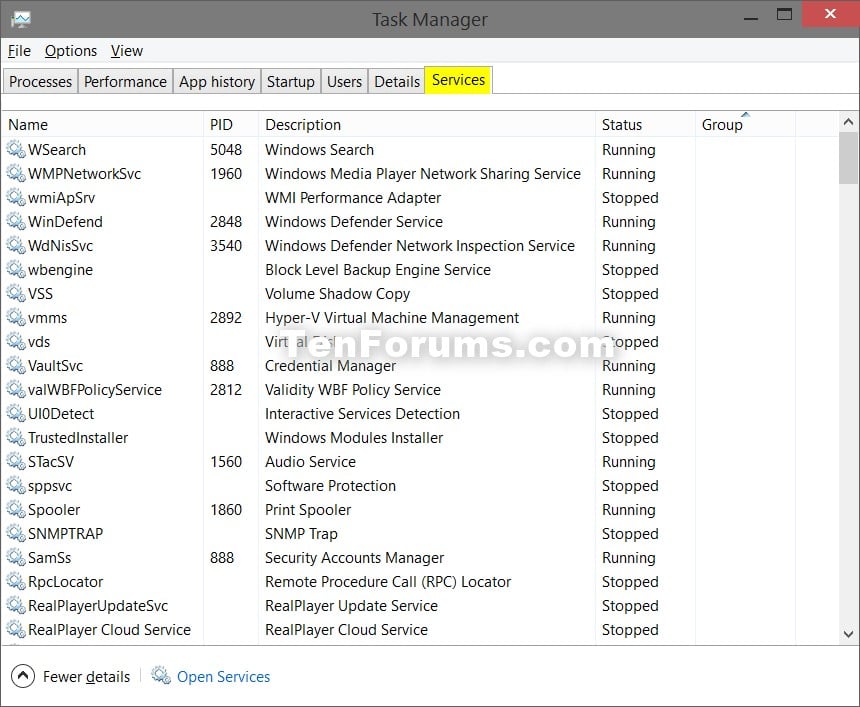Click the scrollbar down arrow
Viewport: 860px width, 707px height.
coord(848,634)
